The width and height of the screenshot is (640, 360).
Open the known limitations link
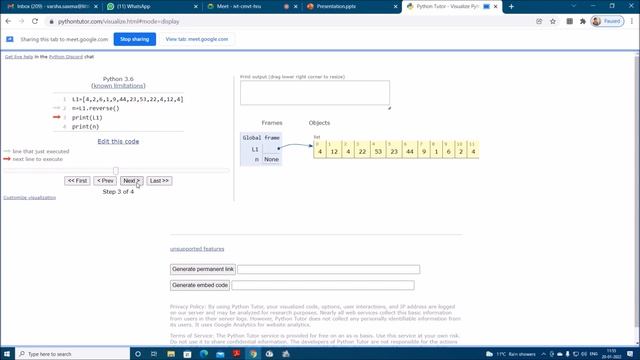click(118, 86)
